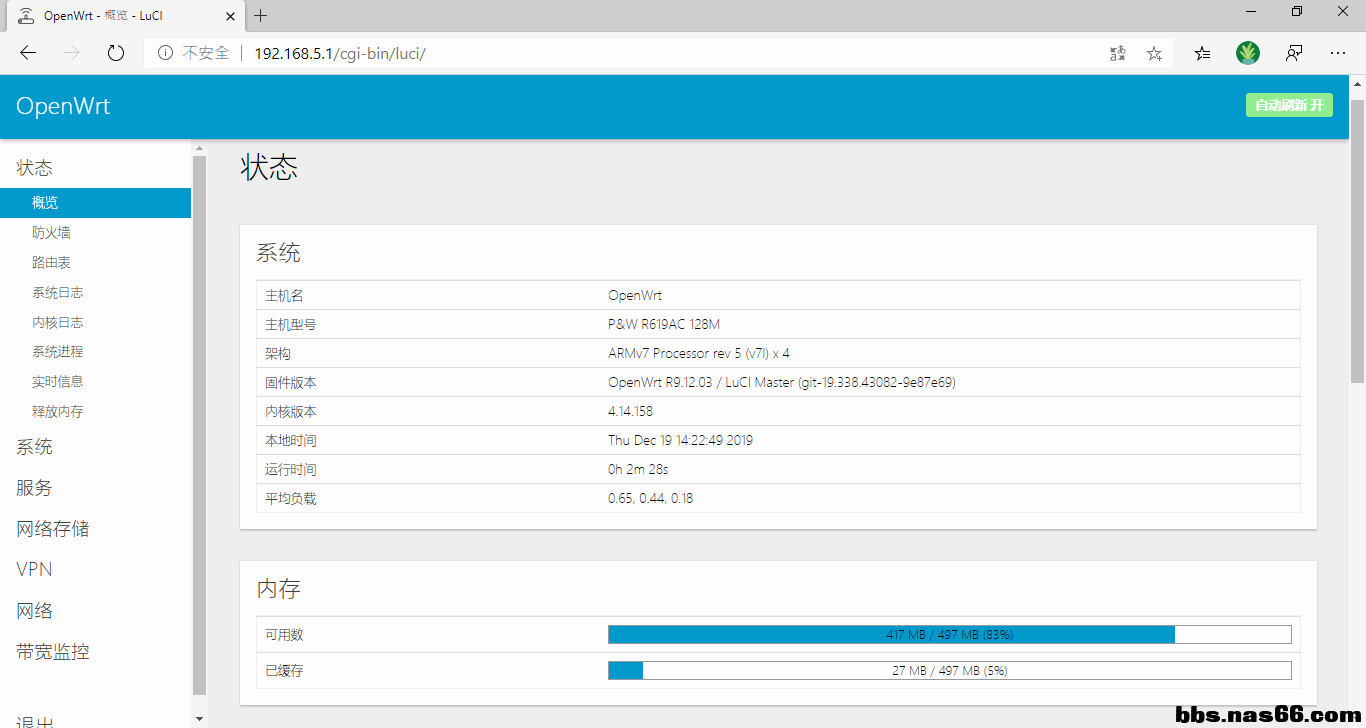This screenshot has height=728, width=1366.
Task: Select 系统日志 in the sidebar
Action: tap(58, 293)
